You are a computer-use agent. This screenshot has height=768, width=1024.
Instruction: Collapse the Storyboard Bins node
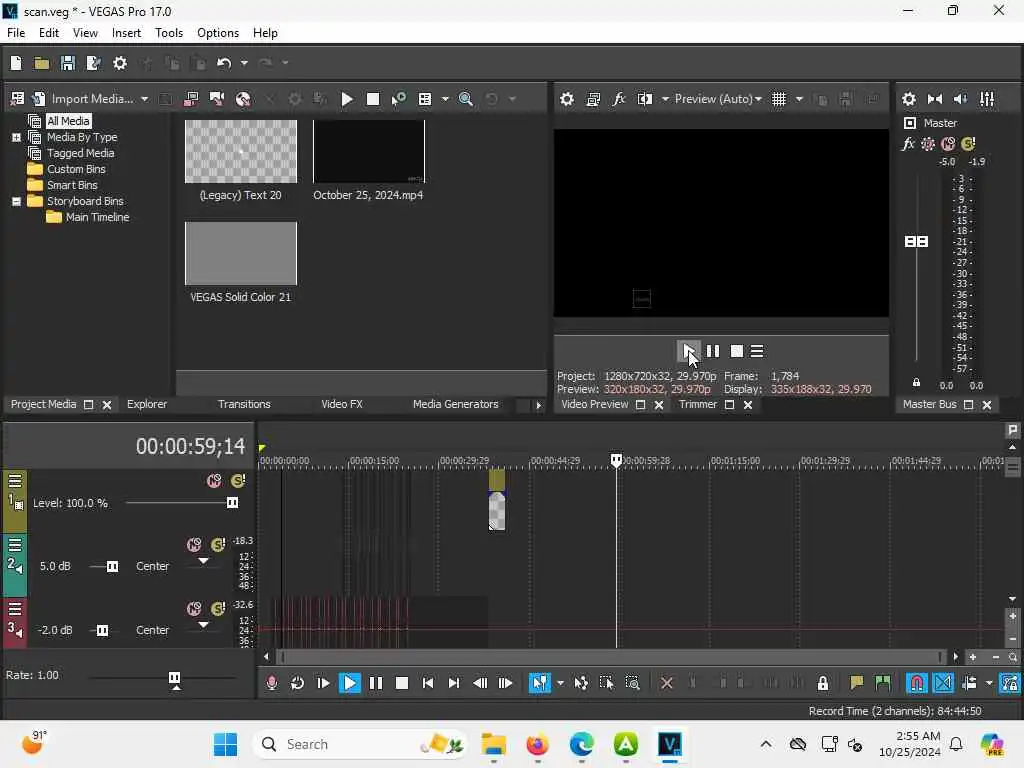point(16,201)
